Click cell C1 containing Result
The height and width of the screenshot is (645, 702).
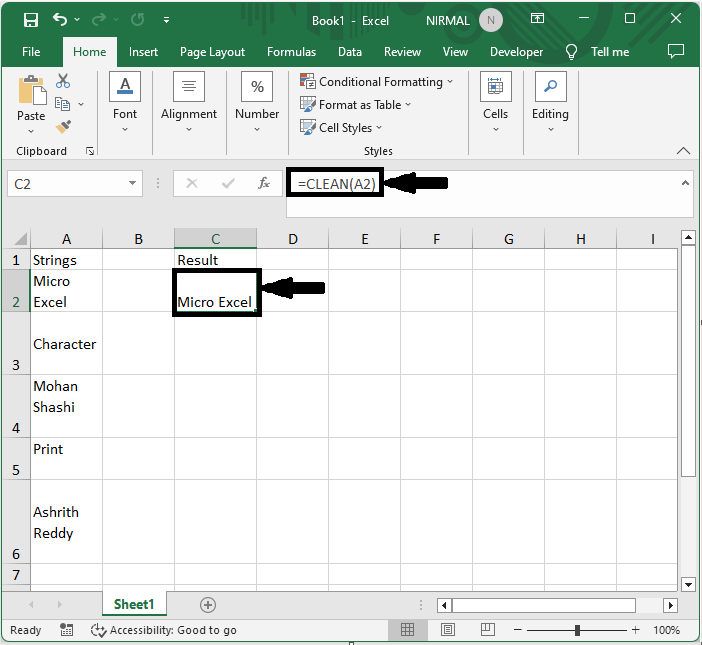click(215, 259)
